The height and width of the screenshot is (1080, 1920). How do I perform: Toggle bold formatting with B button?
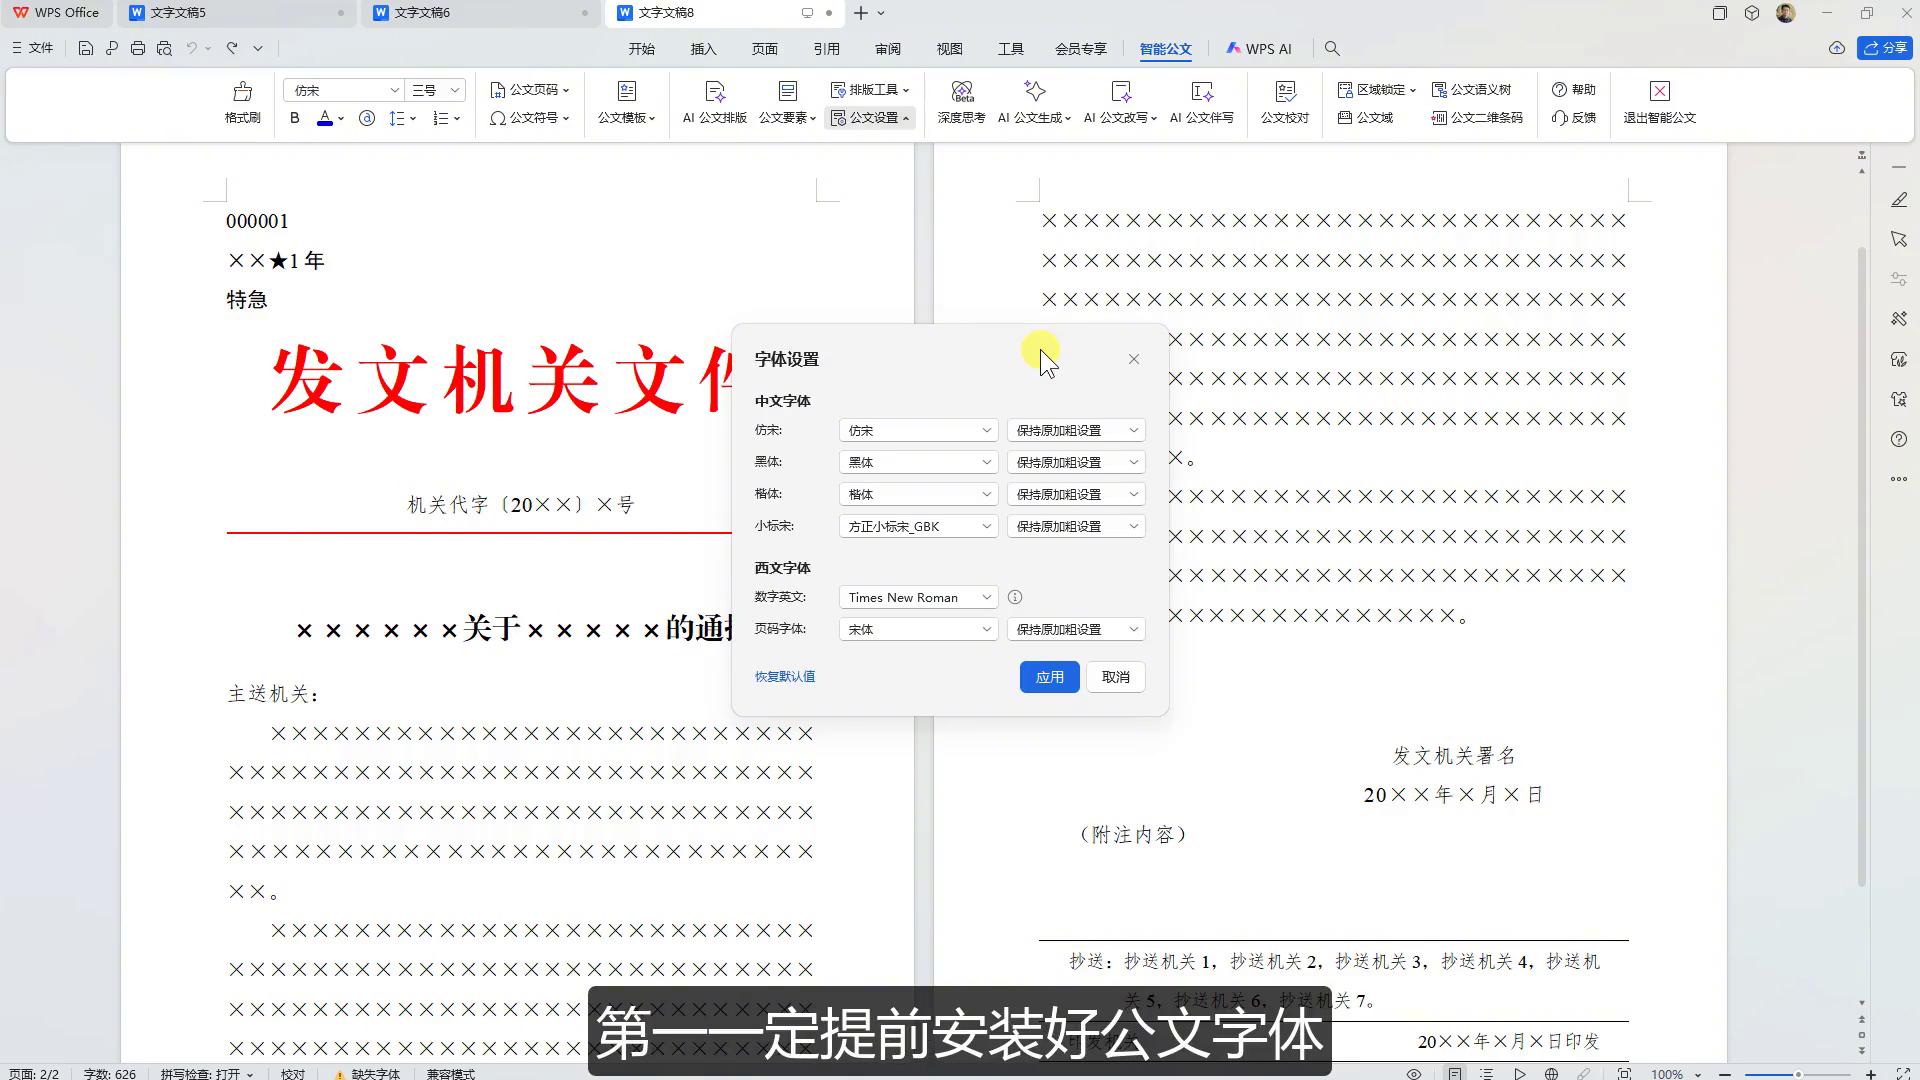click(294, 118)
